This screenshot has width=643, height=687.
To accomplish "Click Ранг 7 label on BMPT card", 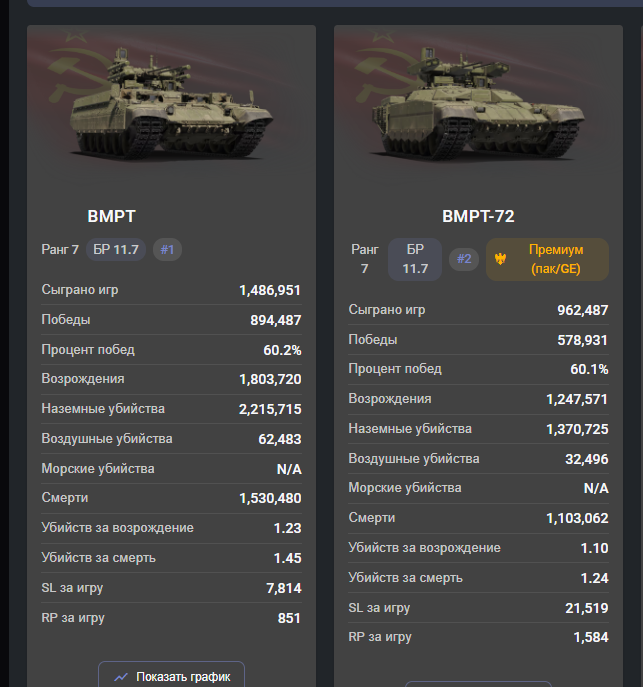I will (60, 250).
